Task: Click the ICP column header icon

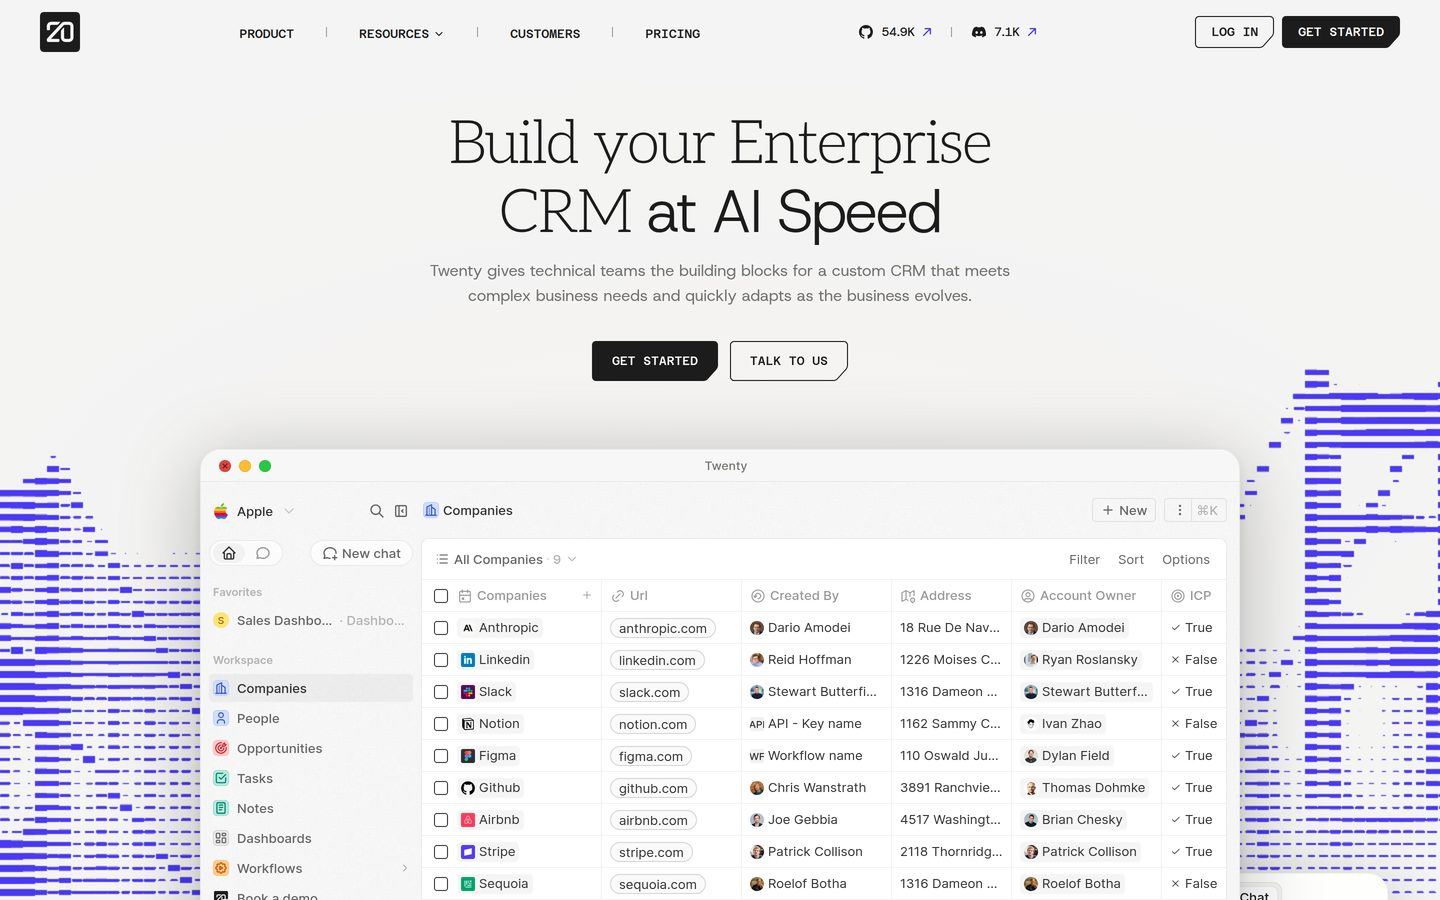Action: tap(1178, 596)
